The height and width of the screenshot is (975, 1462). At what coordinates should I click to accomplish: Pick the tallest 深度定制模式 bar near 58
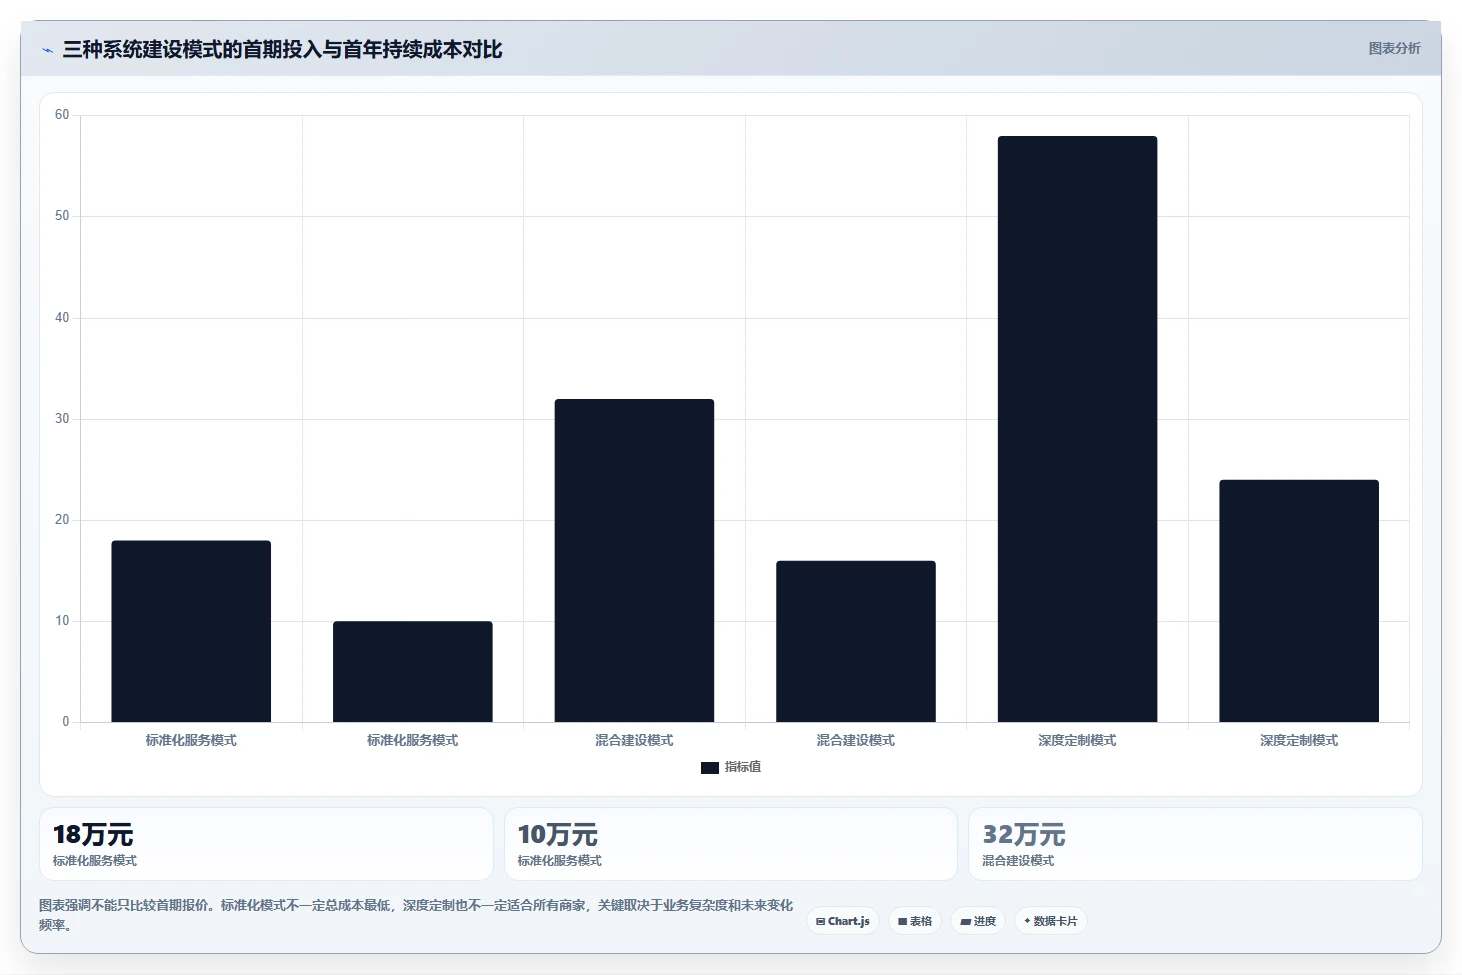coord(1077,429)
